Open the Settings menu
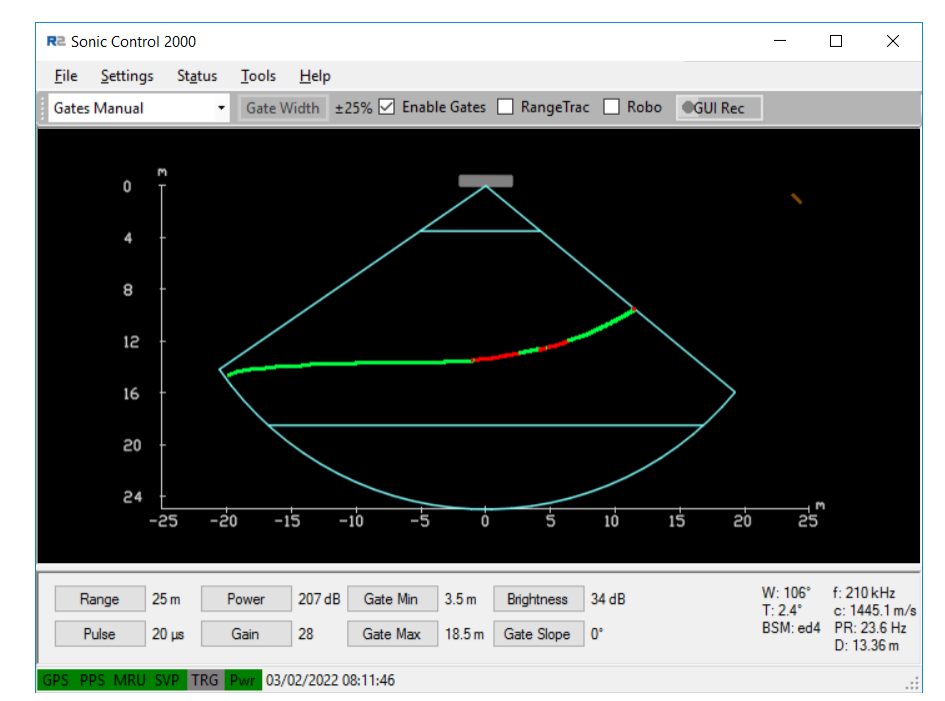The image size is (945, 701). click(x=127, y=76)
